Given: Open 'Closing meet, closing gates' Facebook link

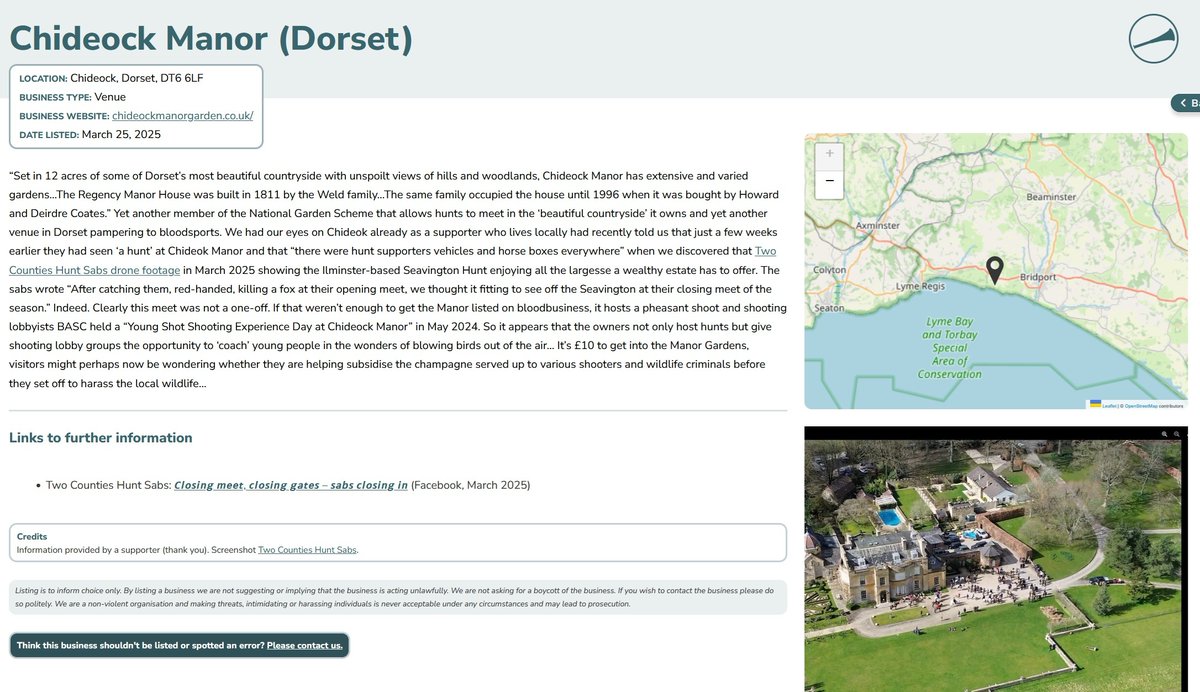Looking at the screenshot, I should [291, 485].
